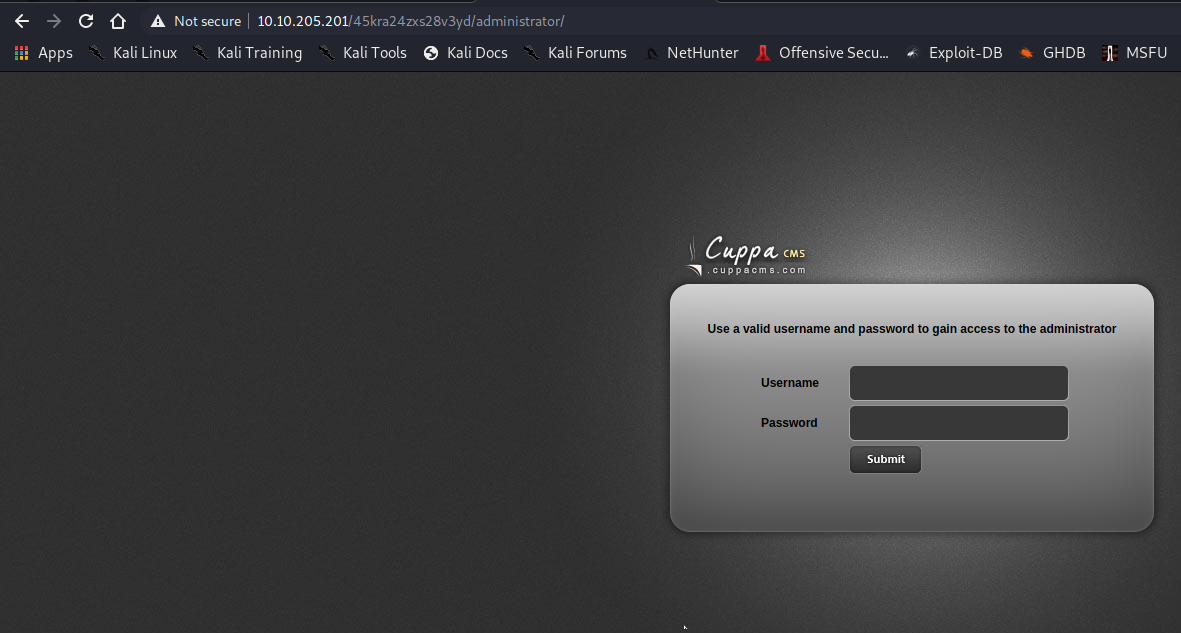Viewport: 1181px width, 633px height.
Task: Open the Exploit-DB bookmark
Action: [x=954, y=53]
